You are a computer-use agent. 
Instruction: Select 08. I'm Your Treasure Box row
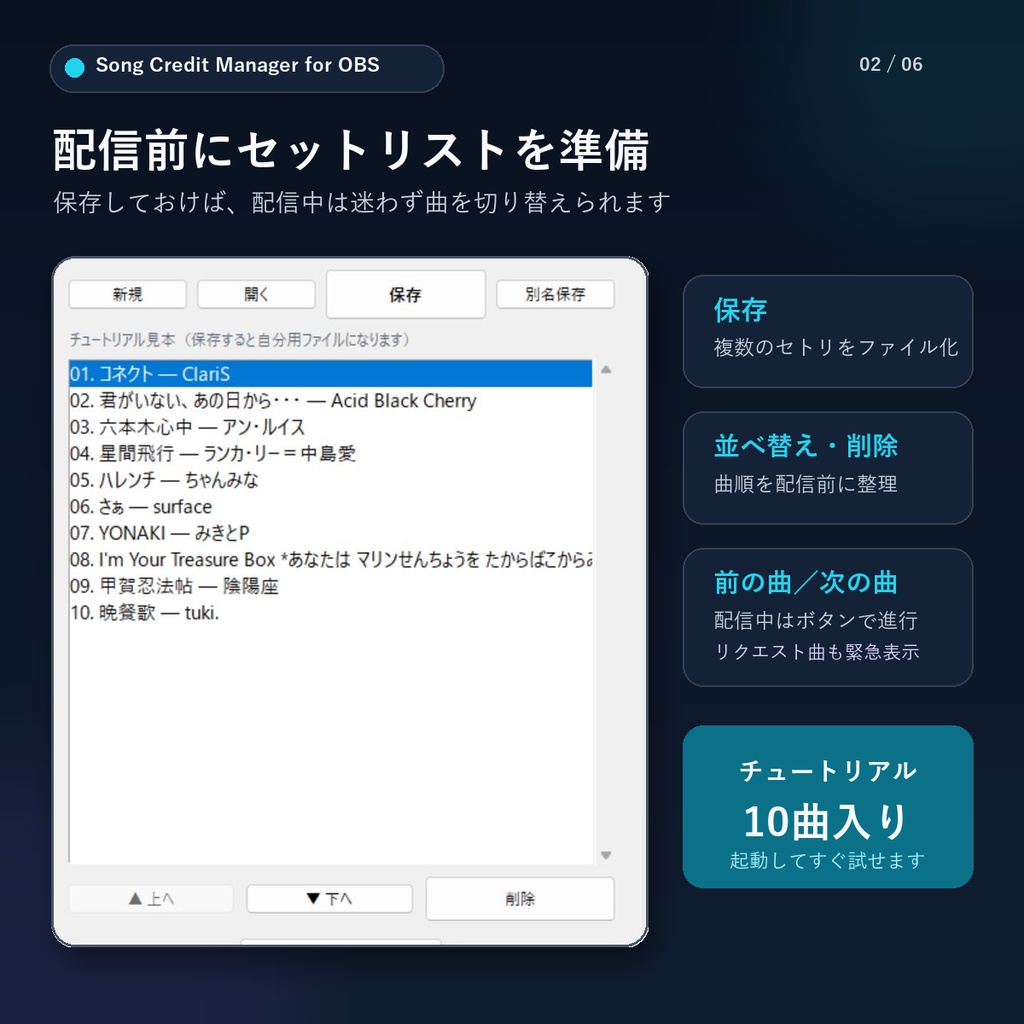(330, 560)
